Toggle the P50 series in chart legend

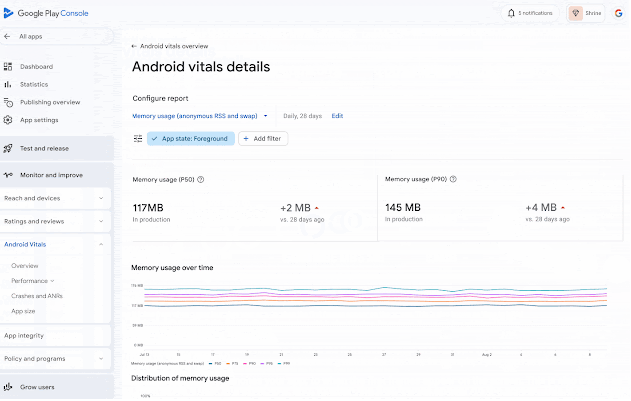(215, 364)
